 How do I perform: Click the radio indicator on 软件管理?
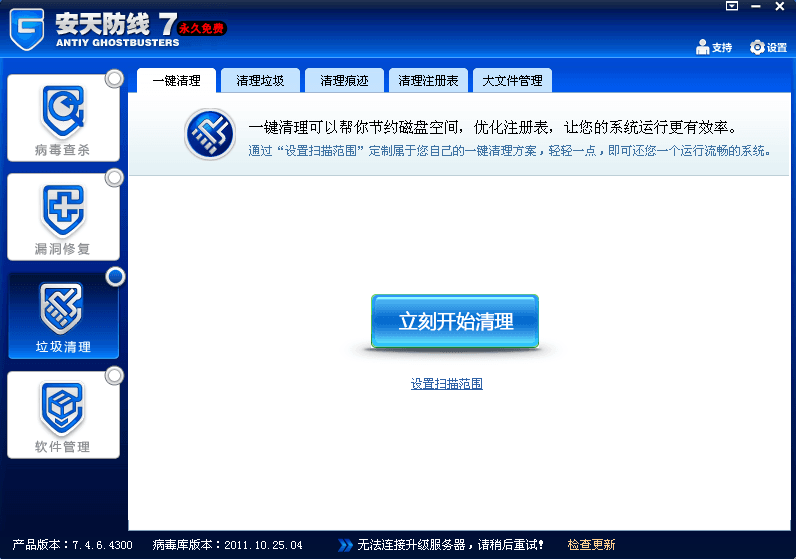coord(115,376)
